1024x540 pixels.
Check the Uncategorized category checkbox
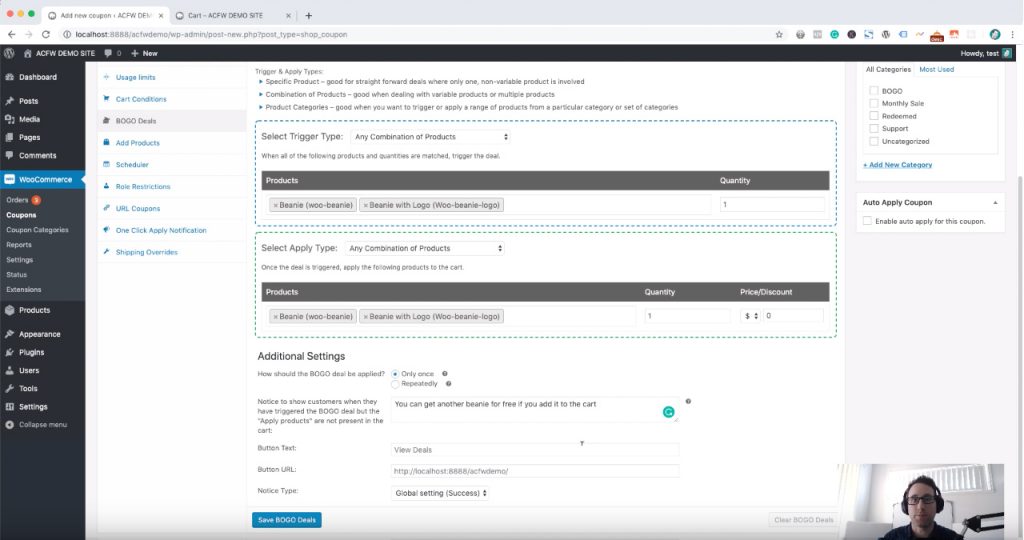[x=874, y=141]
